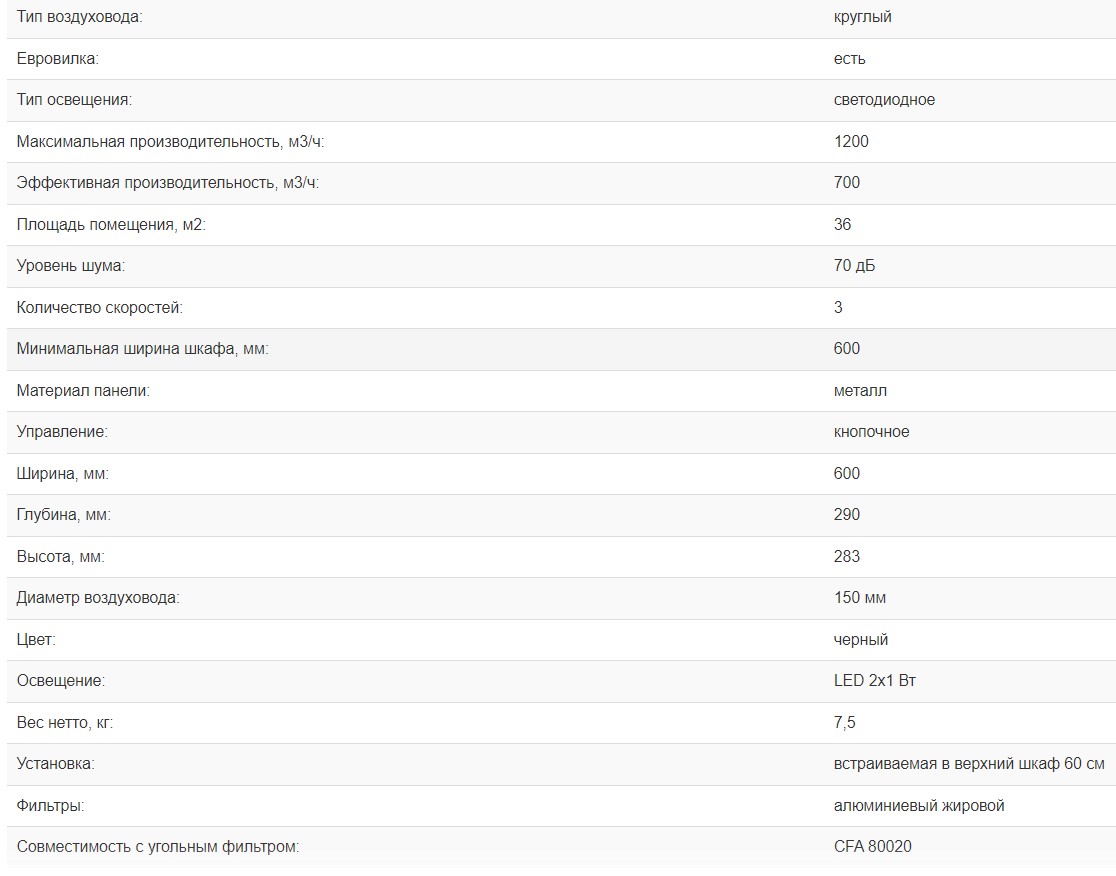The height and width of the screenshot is (876, 1116).
Task: Select the 'светодиодное' lighting type value
Action: (884, 100)
